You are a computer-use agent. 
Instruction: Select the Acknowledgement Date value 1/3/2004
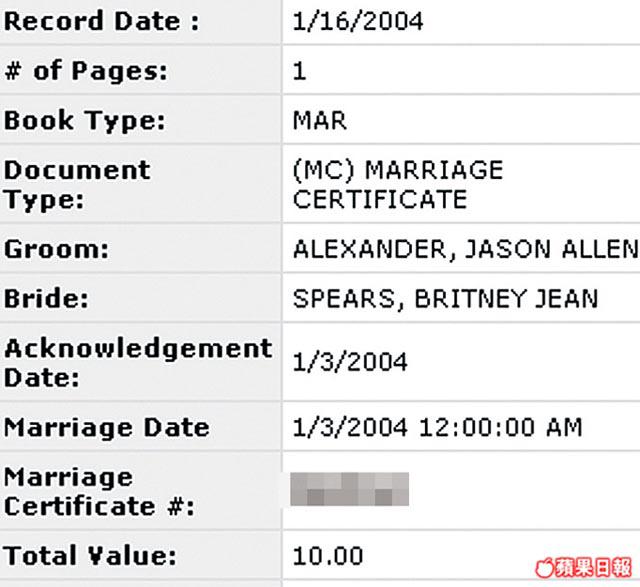coord(350,362)
